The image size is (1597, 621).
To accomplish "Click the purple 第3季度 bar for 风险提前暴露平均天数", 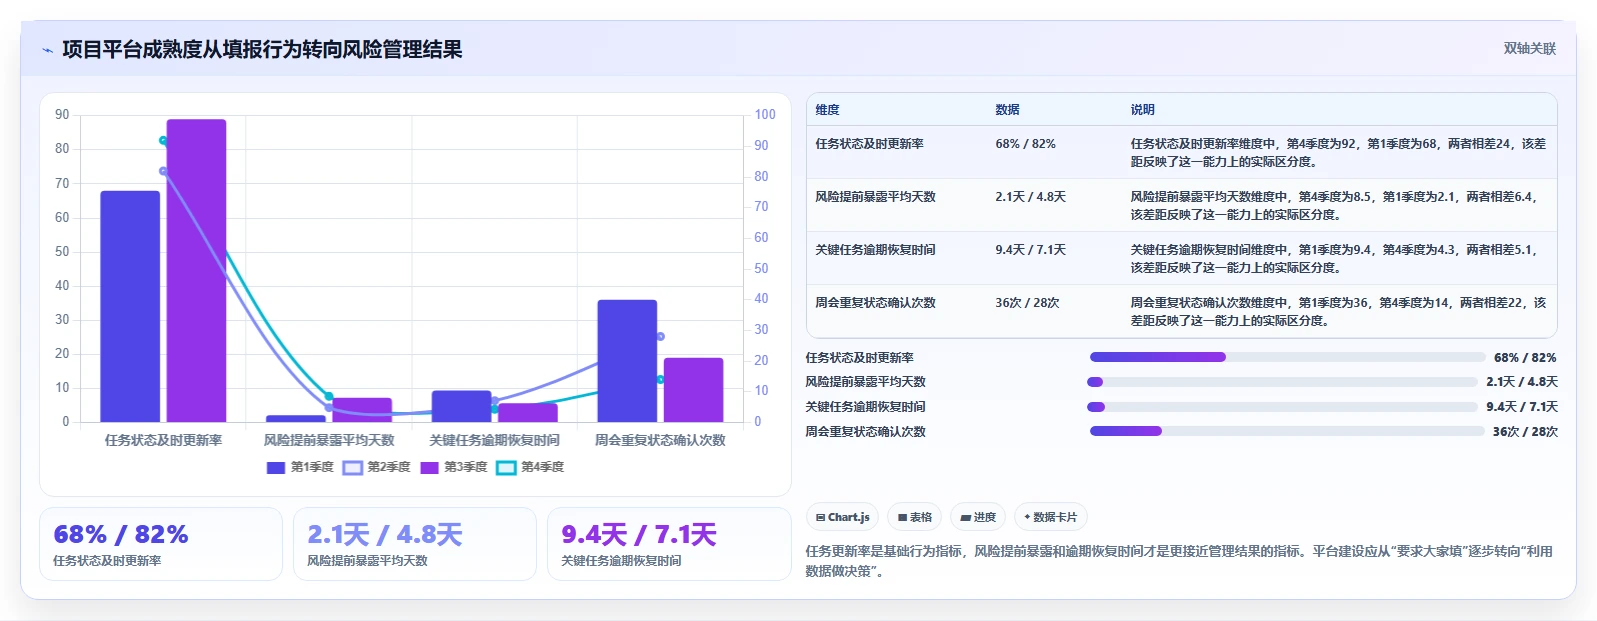I will [362, 410].
